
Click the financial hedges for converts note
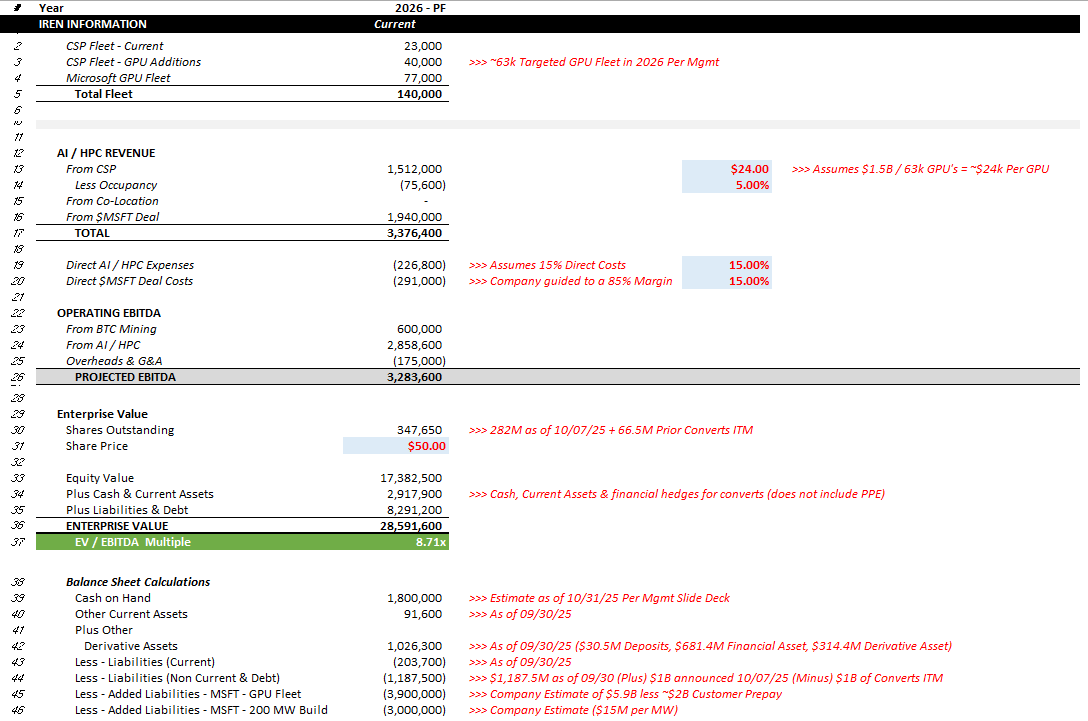tap(677, 494)
